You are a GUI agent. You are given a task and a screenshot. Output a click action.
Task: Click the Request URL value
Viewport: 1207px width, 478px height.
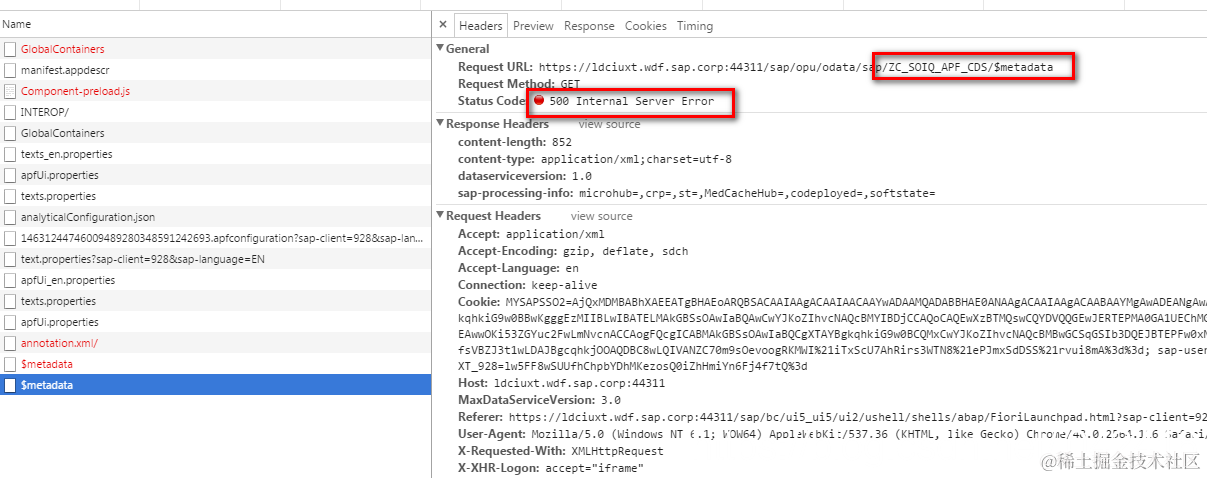(x=796, y=67)
